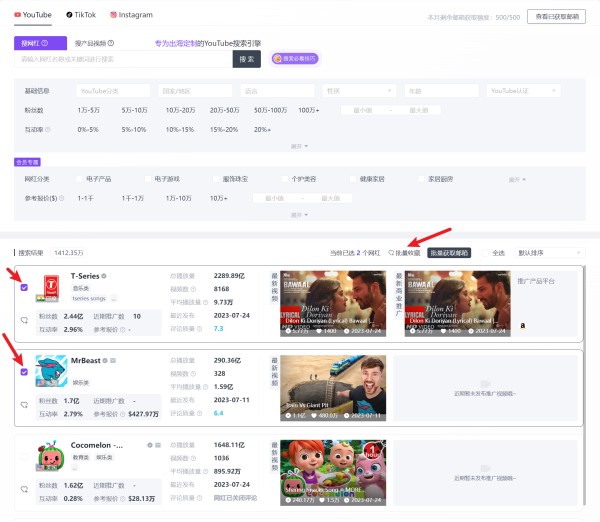Viewport: 600px width, 522px height.
Task: Click the verified badge beside T-Series
Action: [x=104, y=276]
